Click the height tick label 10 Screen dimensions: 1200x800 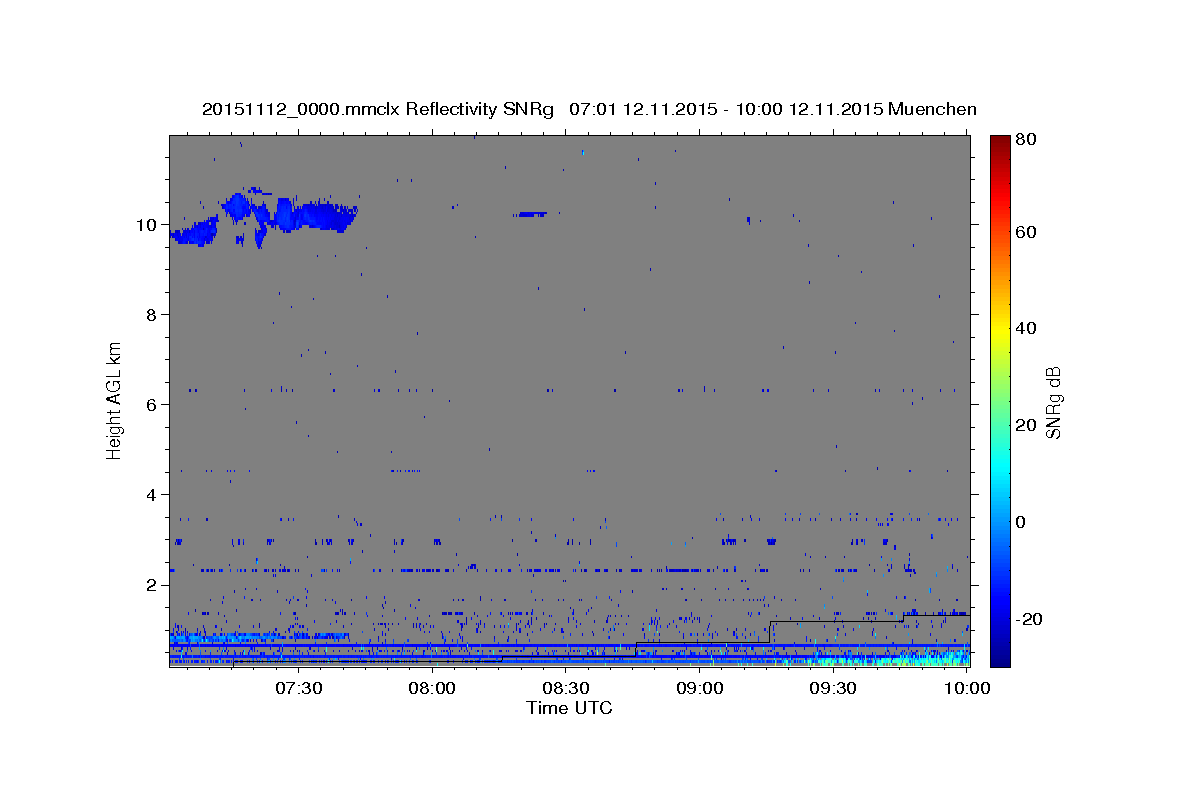coord(148,225)
